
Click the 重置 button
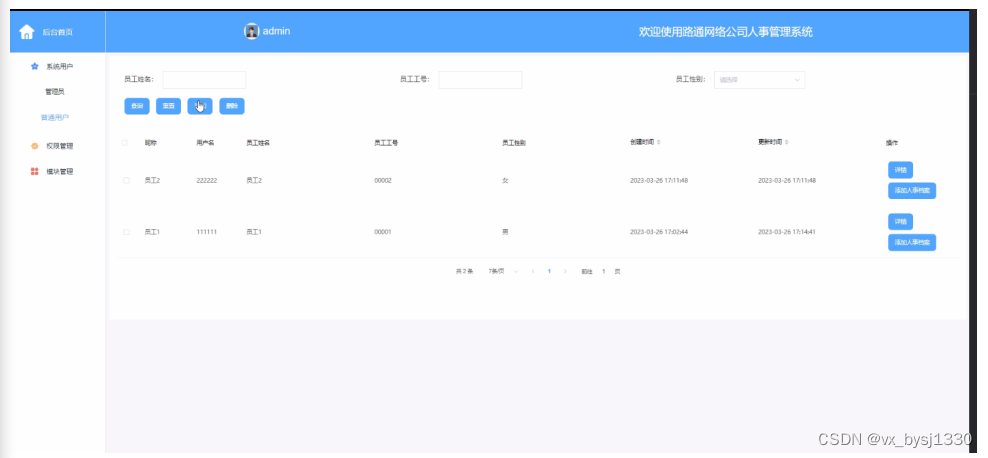[168, 106]
